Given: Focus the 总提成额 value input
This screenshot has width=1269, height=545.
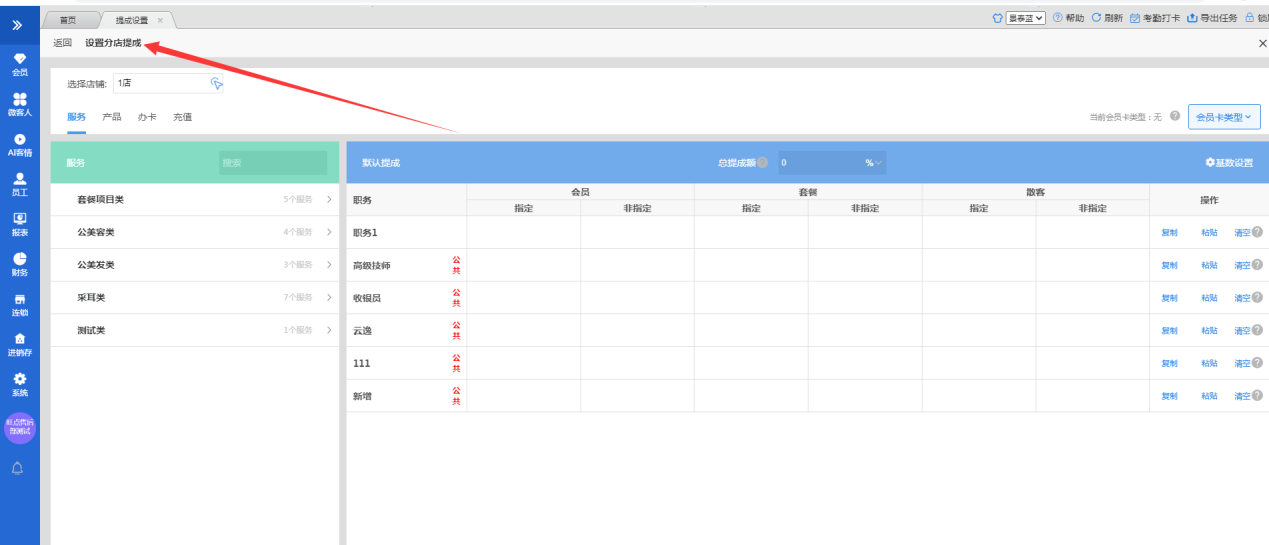Looking at the screenshot, I should pos(819,162).
